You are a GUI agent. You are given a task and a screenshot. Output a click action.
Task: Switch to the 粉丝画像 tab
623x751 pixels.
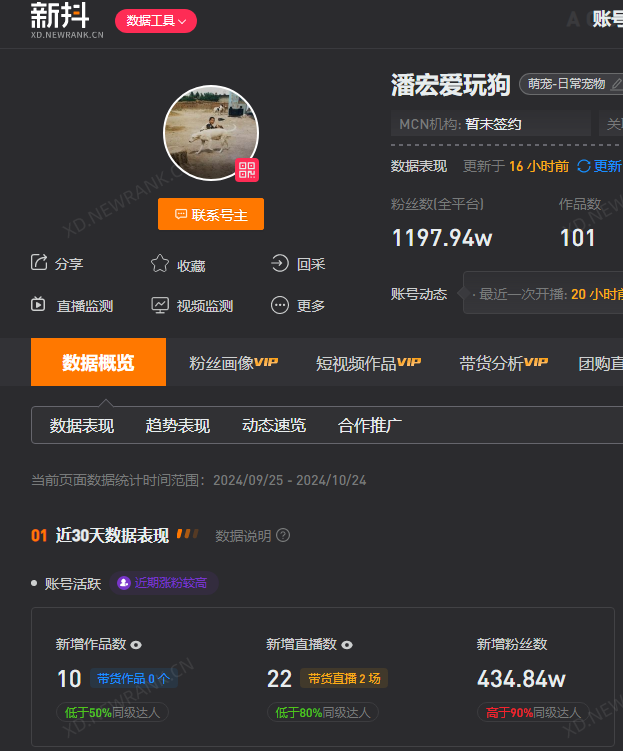point(234,363)
